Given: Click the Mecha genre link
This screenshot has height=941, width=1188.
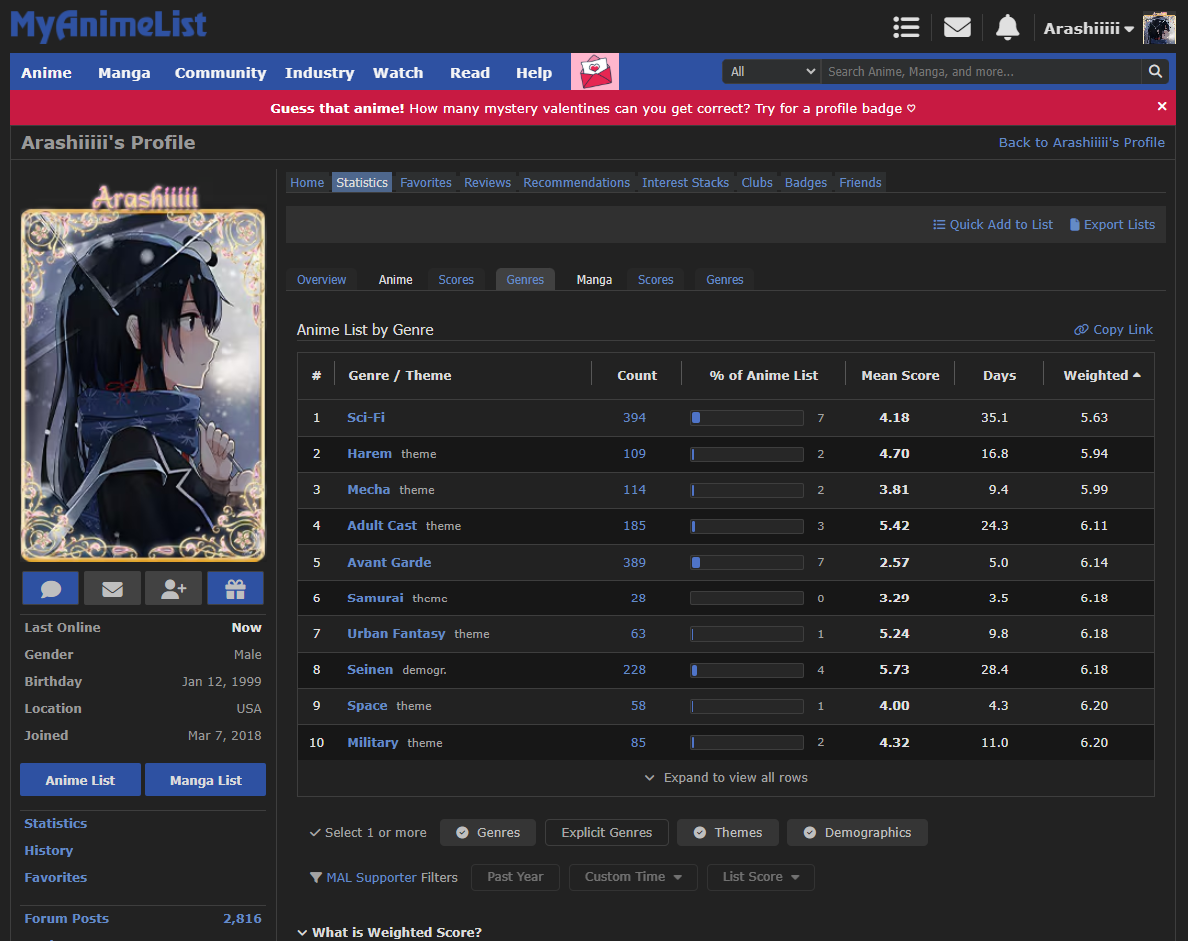Looking at the screenshot, I should pos(368,489).
